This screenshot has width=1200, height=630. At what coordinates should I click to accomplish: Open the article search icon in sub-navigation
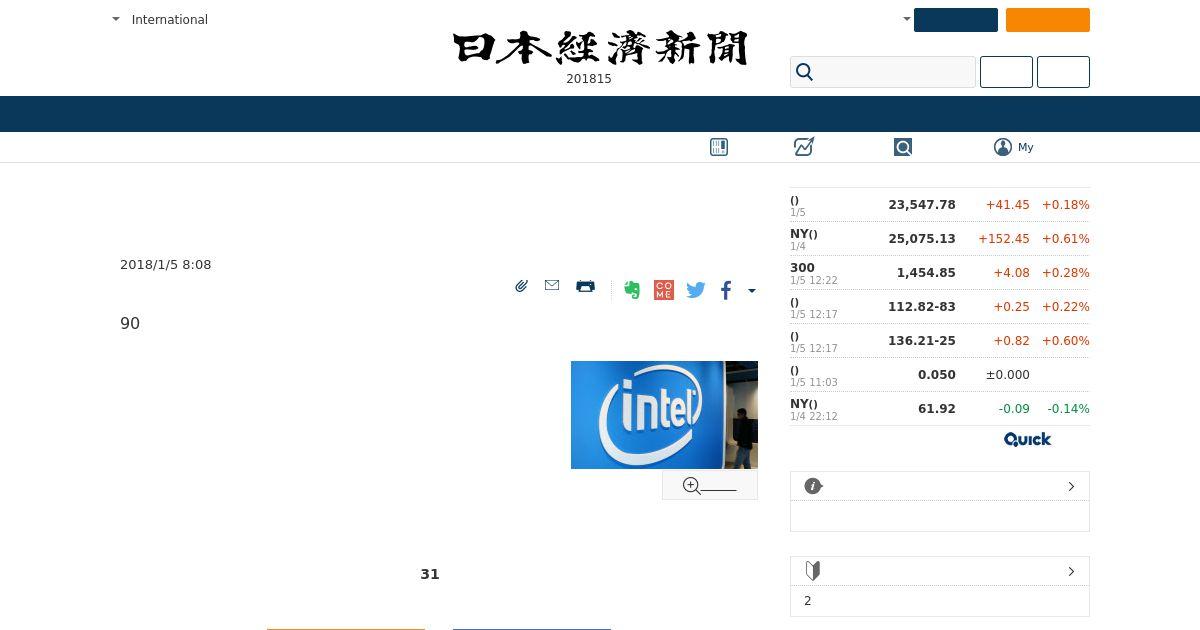(x=903, y=147)
